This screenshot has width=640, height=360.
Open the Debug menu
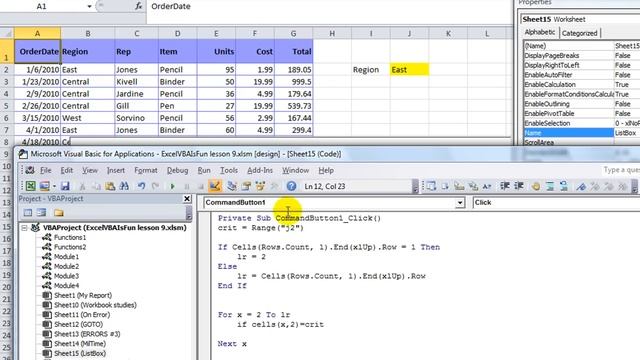(177, 170)
